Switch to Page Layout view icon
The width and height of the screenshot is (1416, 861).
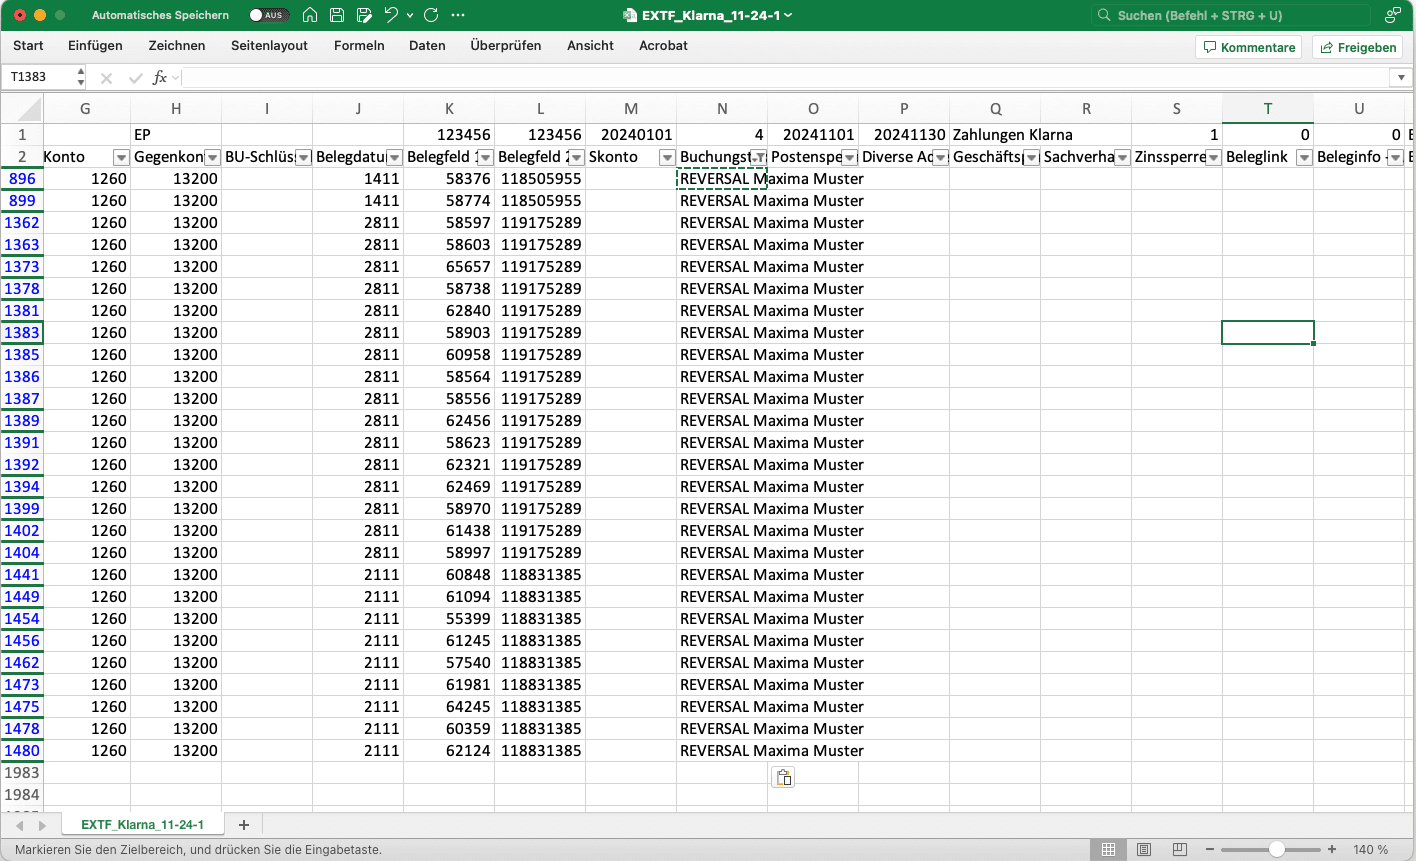[1144, 849]
